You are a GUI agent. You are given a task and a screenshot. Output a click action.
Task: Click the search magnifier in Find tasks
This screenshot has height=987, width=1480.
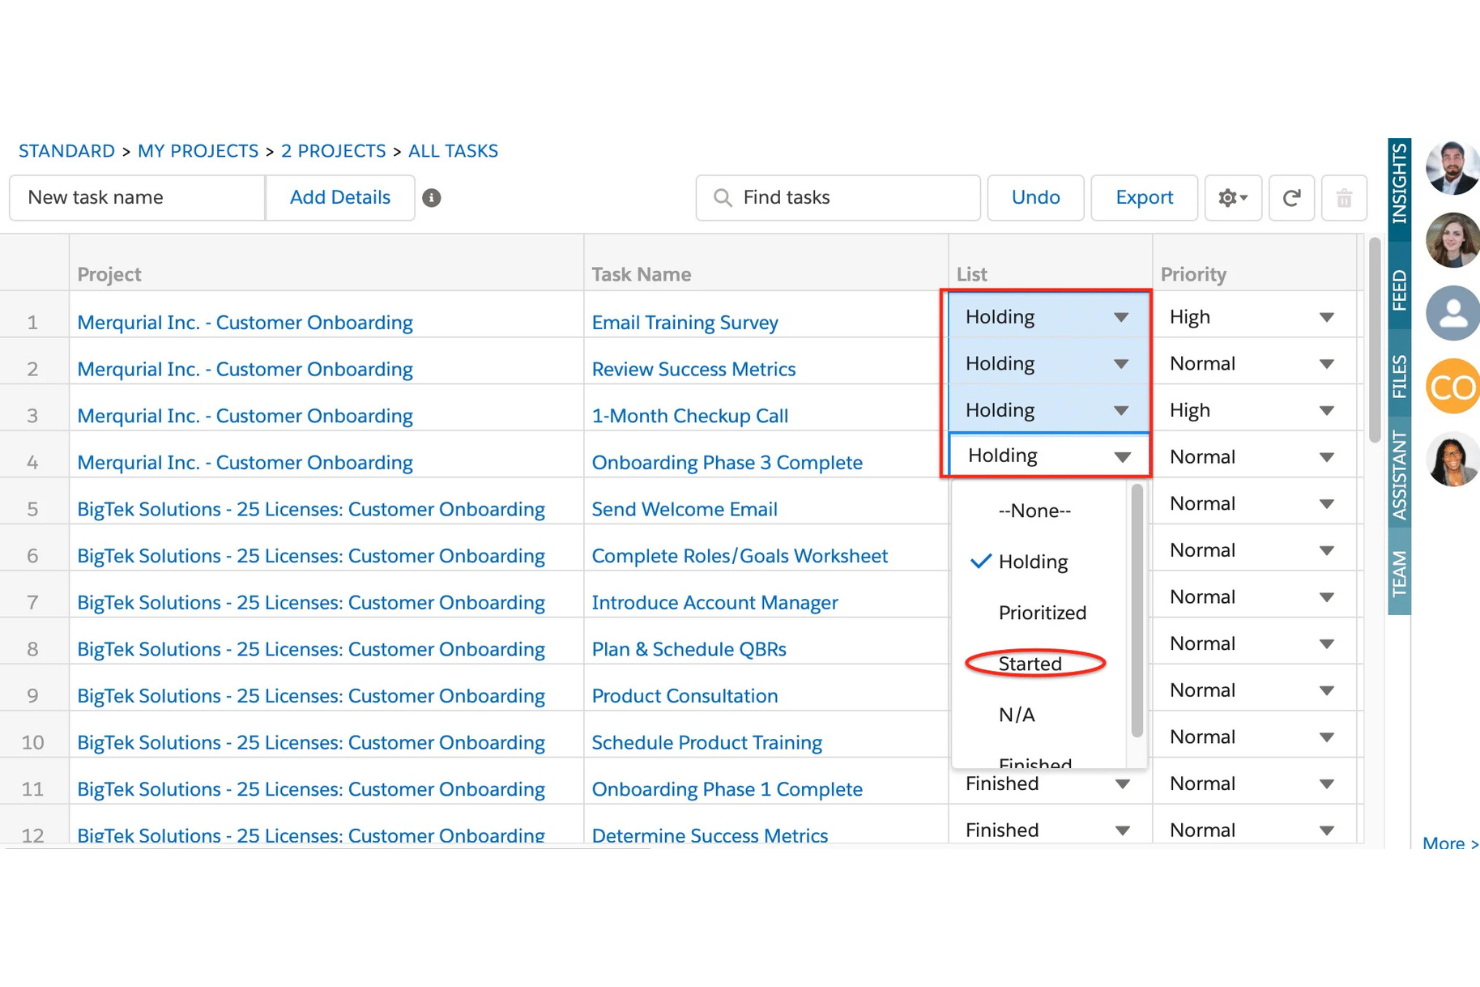pyautogui.click(x=722, y=197)
